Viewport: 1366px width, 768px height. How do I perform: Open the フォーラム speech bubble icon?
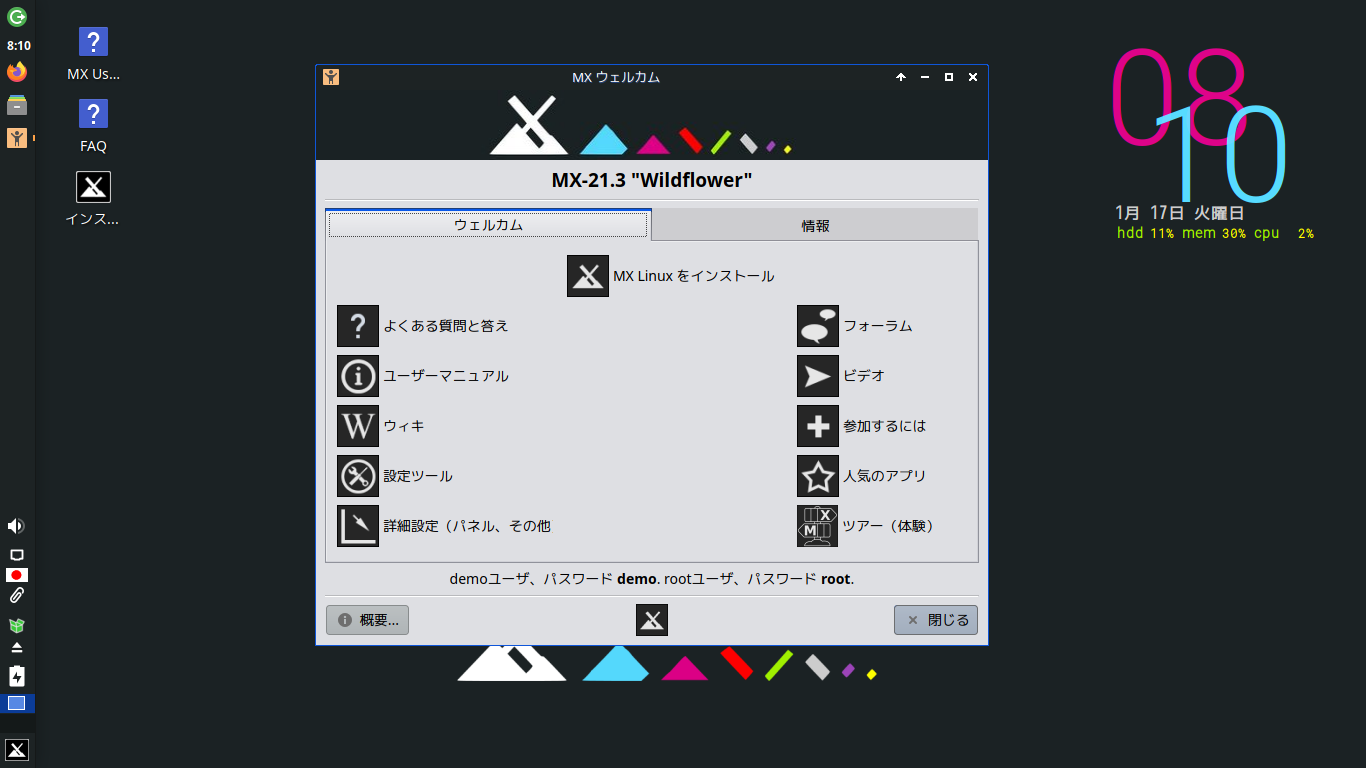tap(818, 326)
